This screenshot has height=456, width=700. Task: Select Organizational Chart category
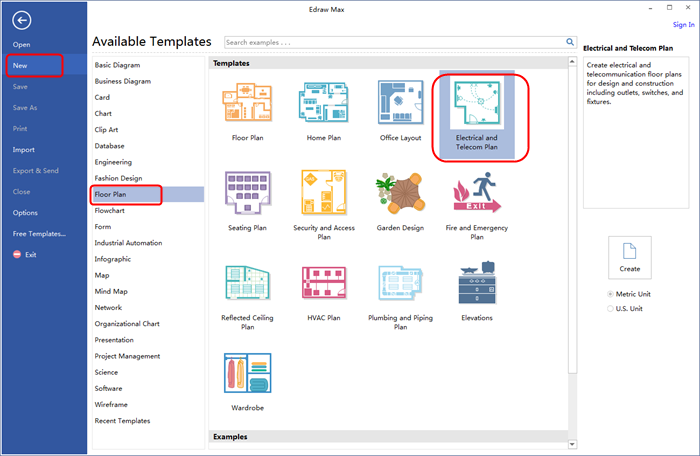[x=127, y=323]
